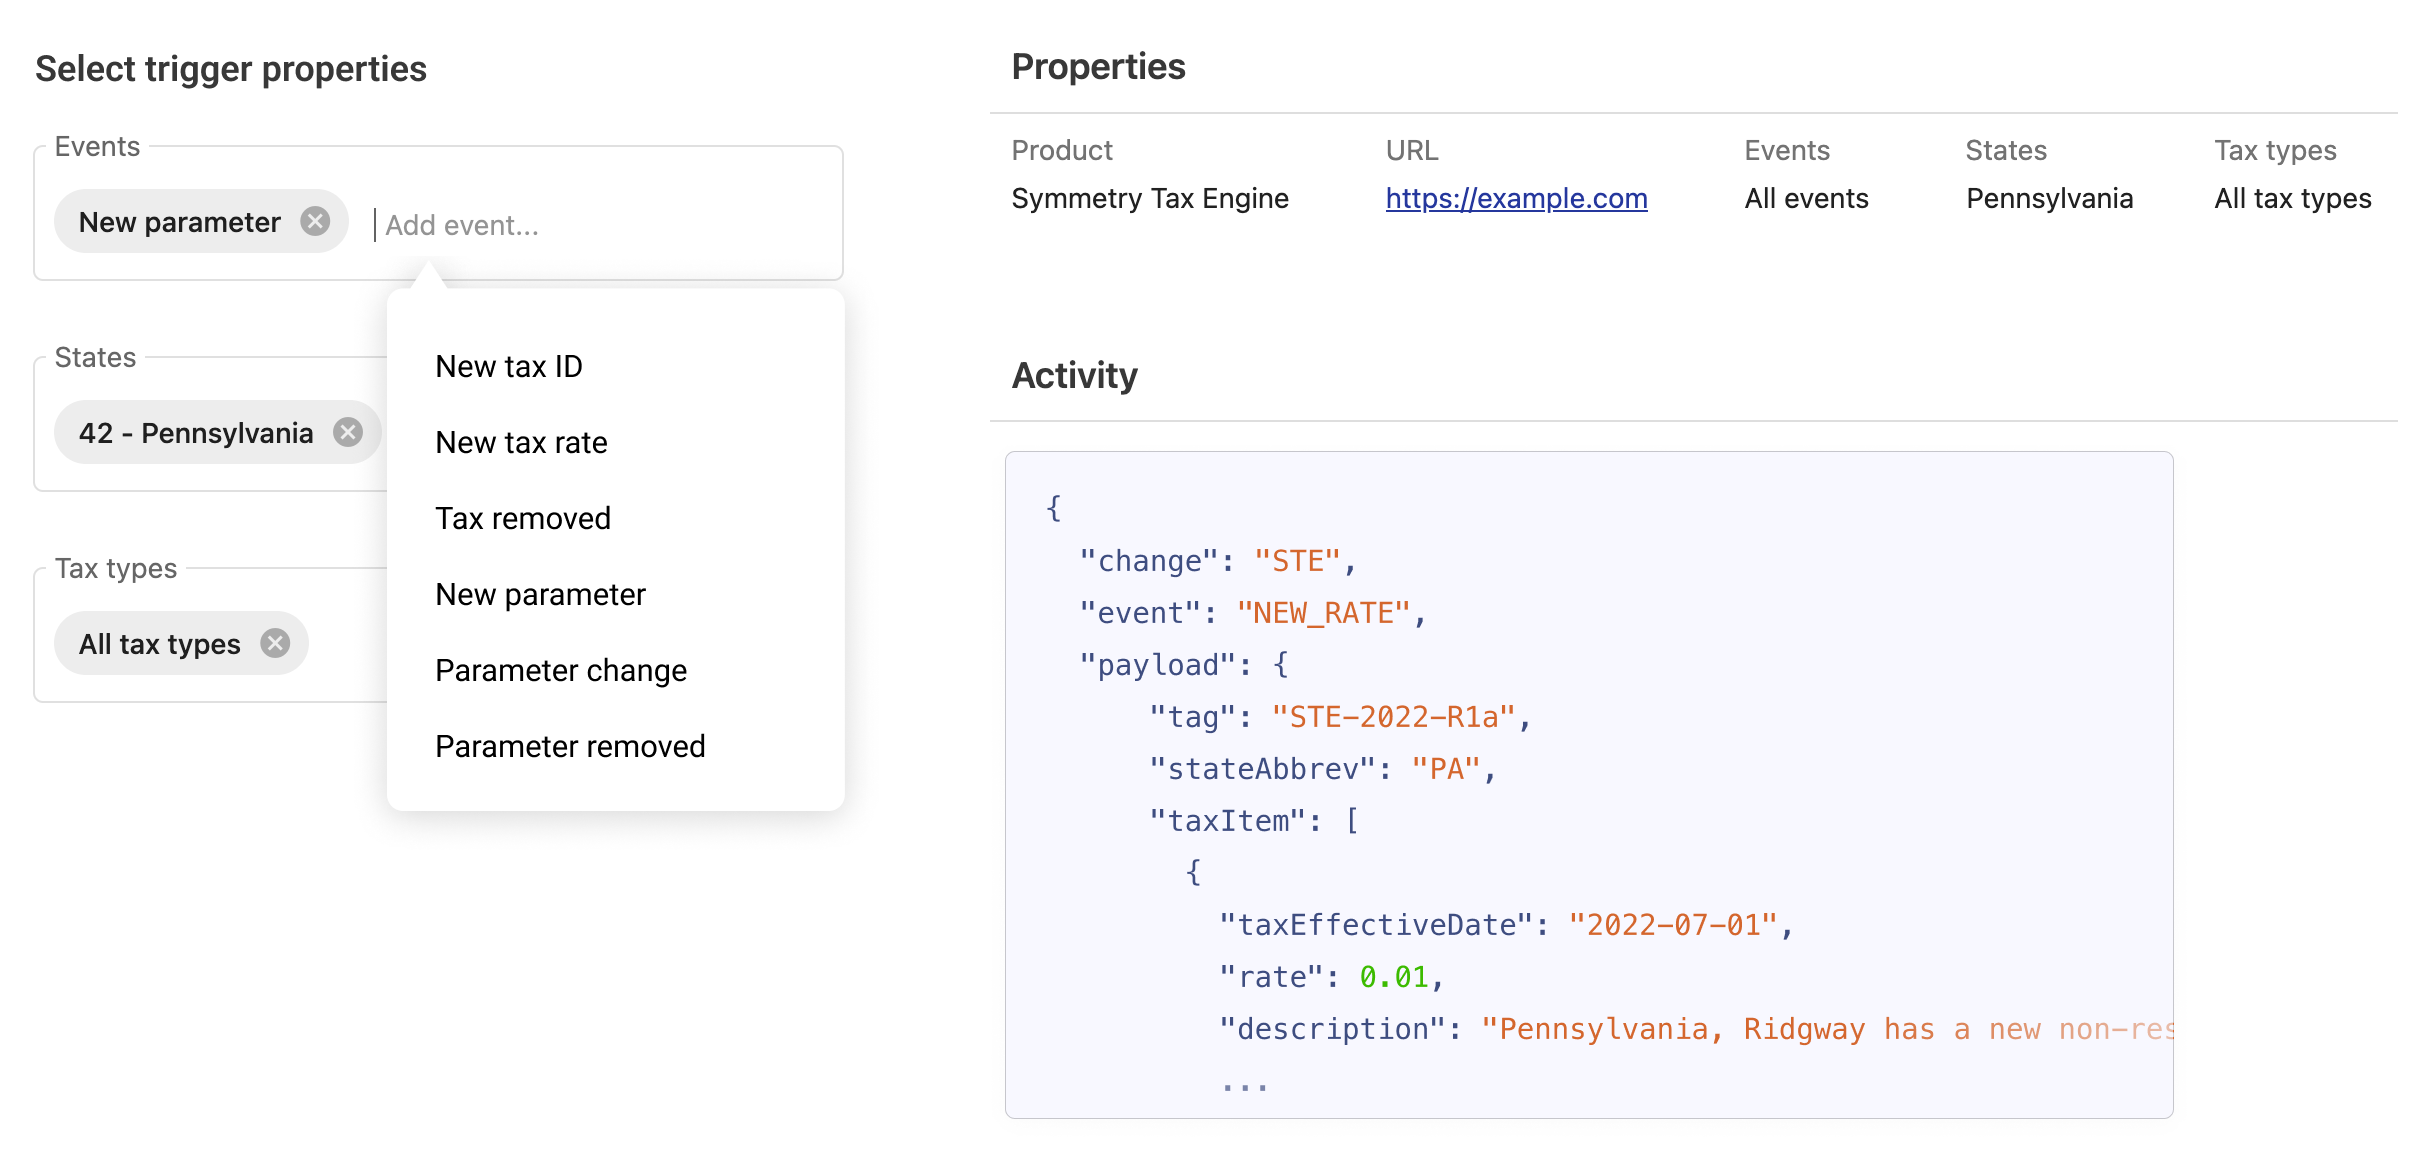Remove the 42 - Pennsylvania state chip
The image size is (2436, 1161).
point(348,432)
